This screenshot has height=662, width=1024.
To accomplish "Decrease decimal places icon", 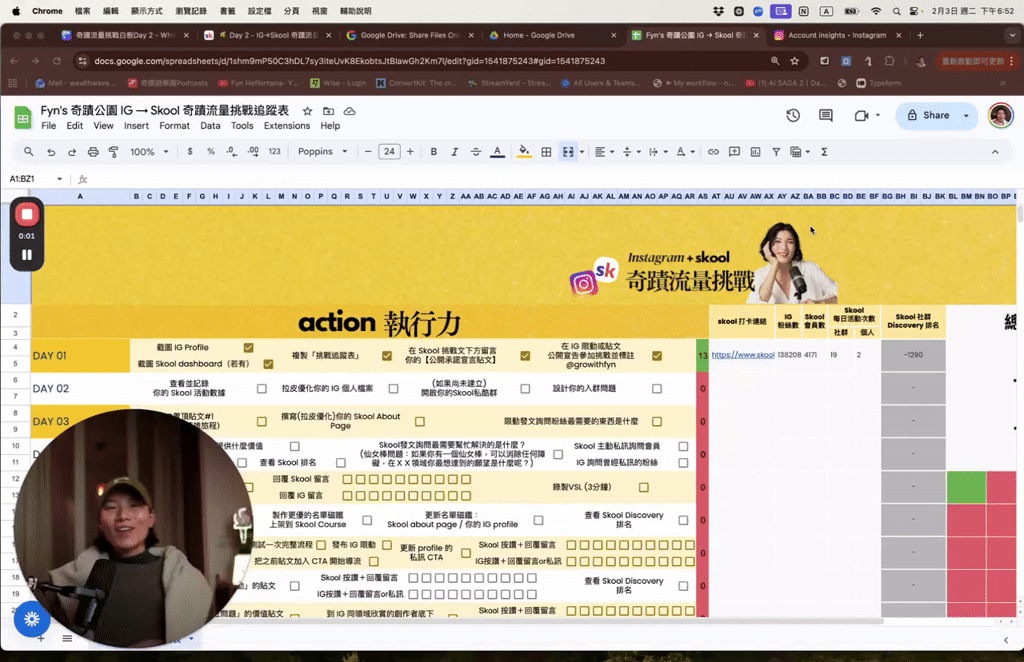I will (x=232, y=151).
